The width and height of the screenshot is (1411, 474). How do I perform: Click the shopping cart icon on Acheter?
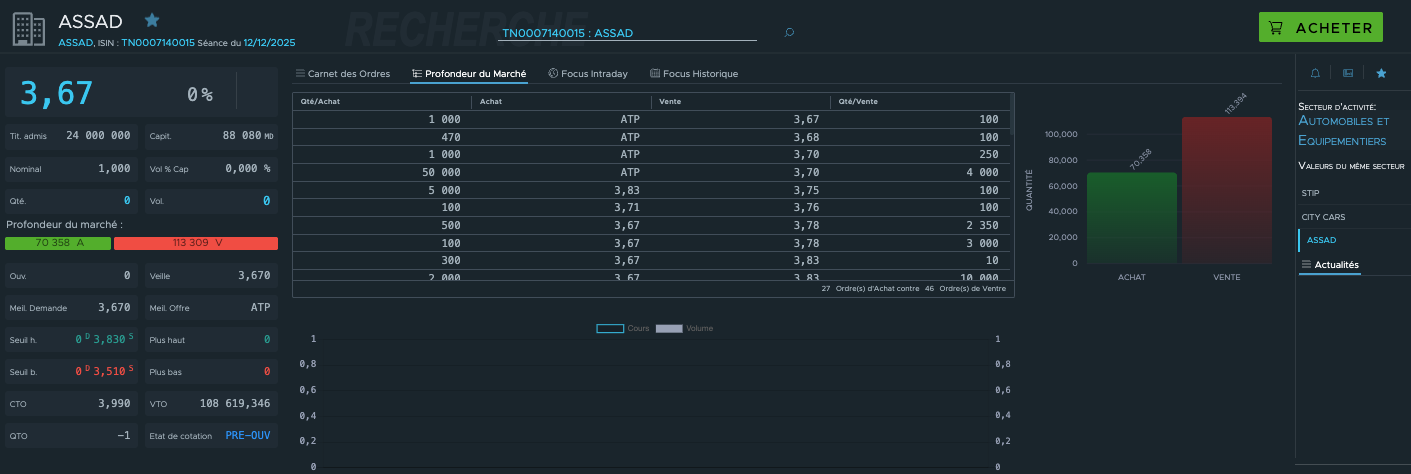point(1275,28)
